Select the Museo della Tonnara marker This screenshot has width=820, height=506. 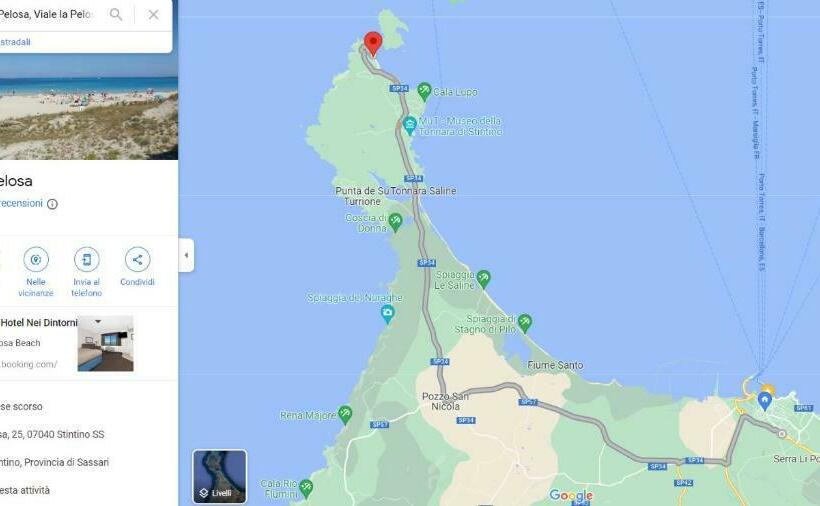coord(409,126)
